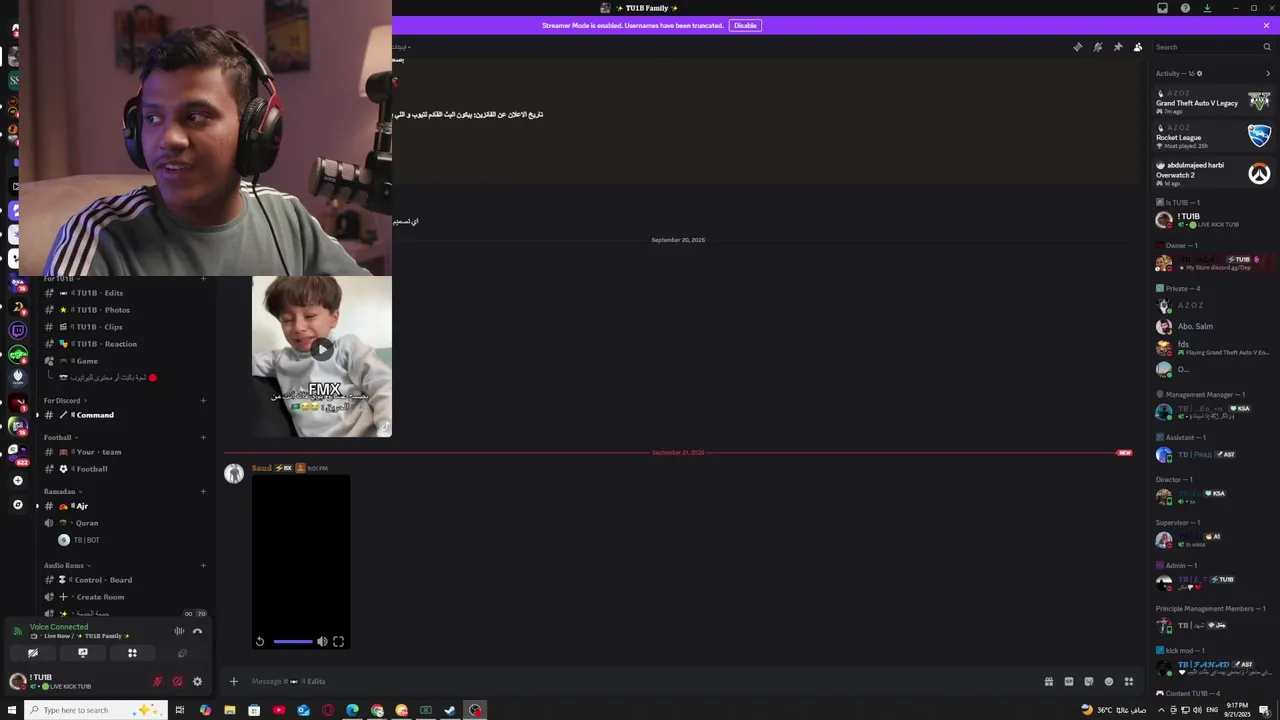The width and height of the screenshot is (1280, 720).
Task: Adjust the black video progress slider
Action: coord(292,642)
